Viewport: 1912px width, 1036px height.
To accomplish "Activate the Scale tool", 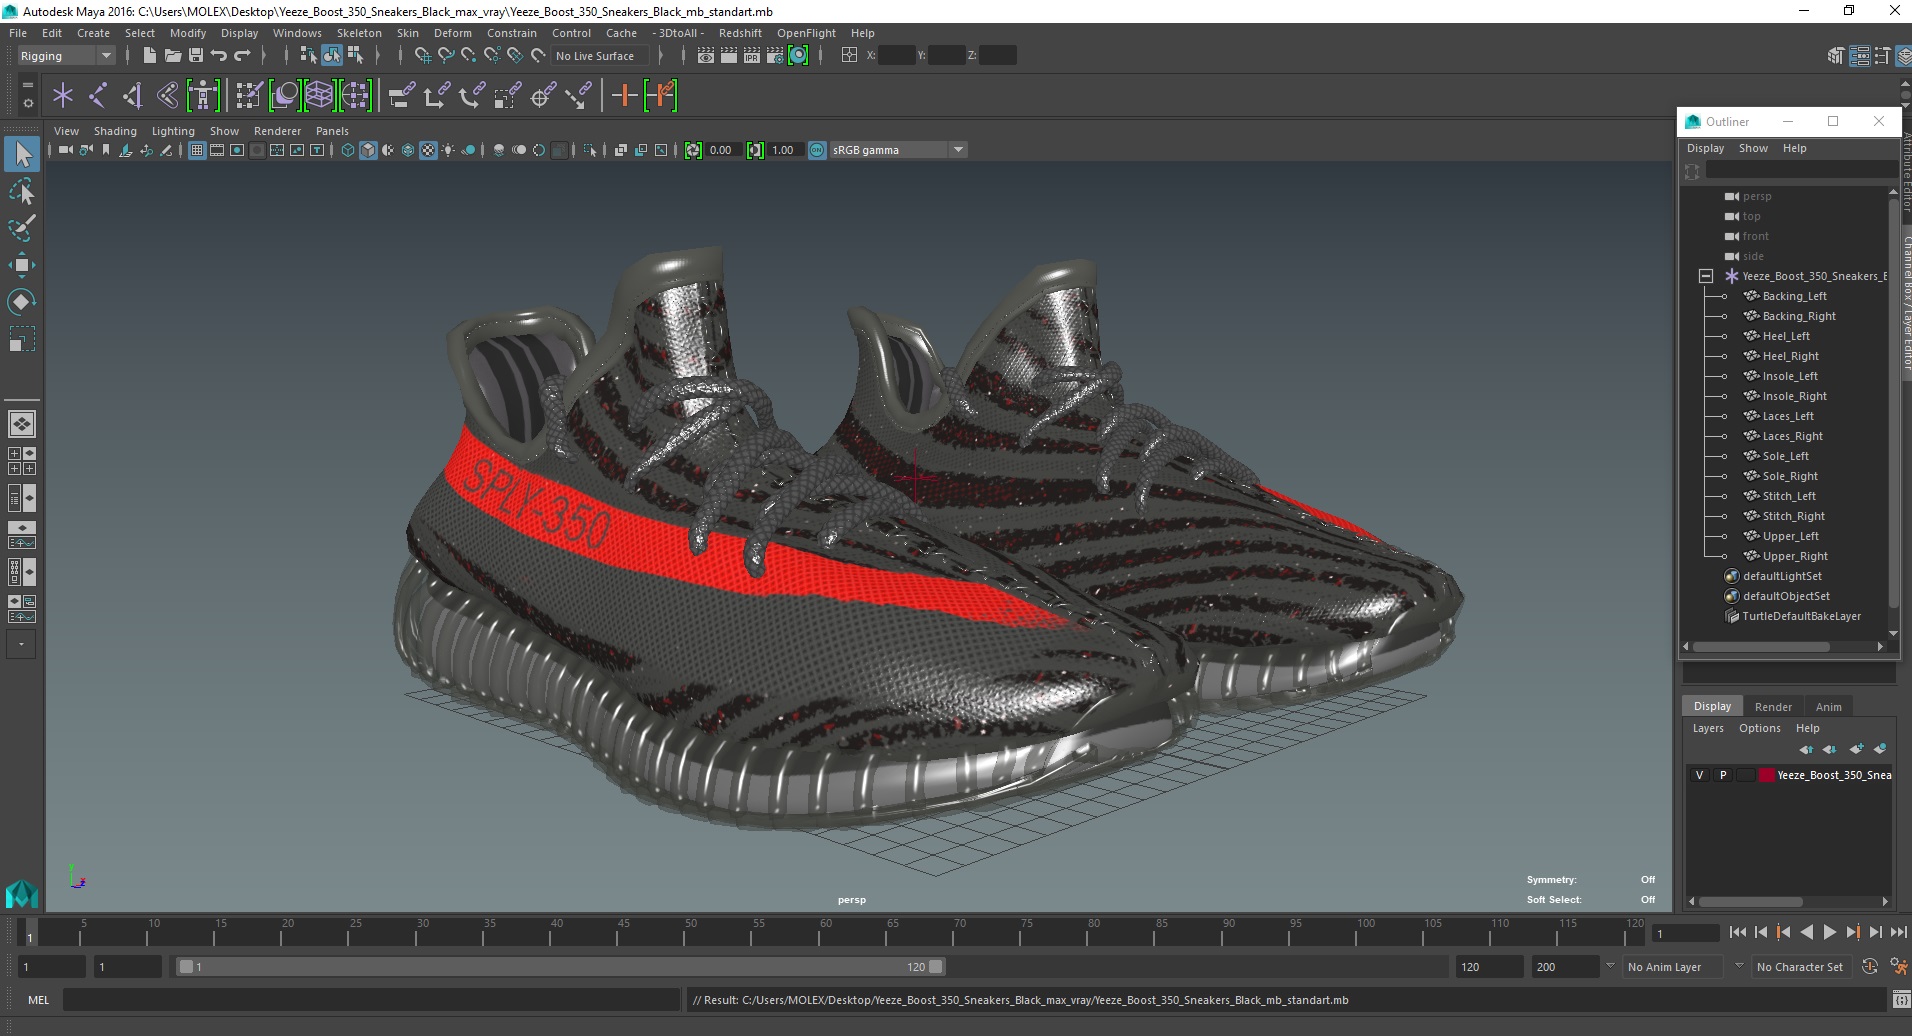I will click(x=22, y=339).
